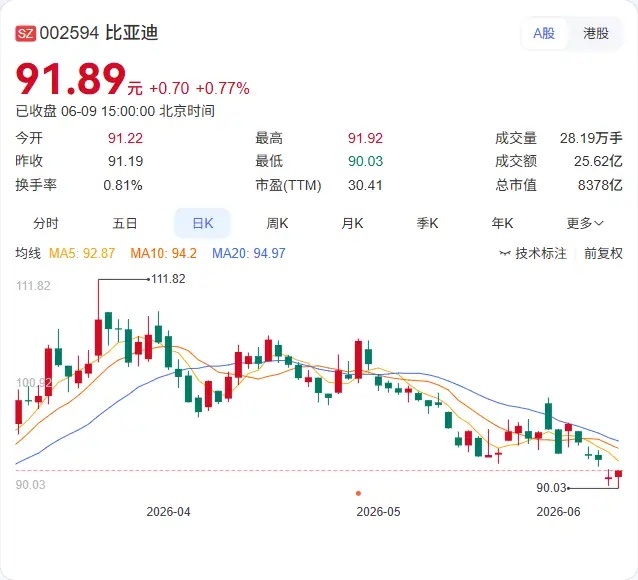
Task: Click the 成交额 value 25.62亿
Action: tap(598, 161)
